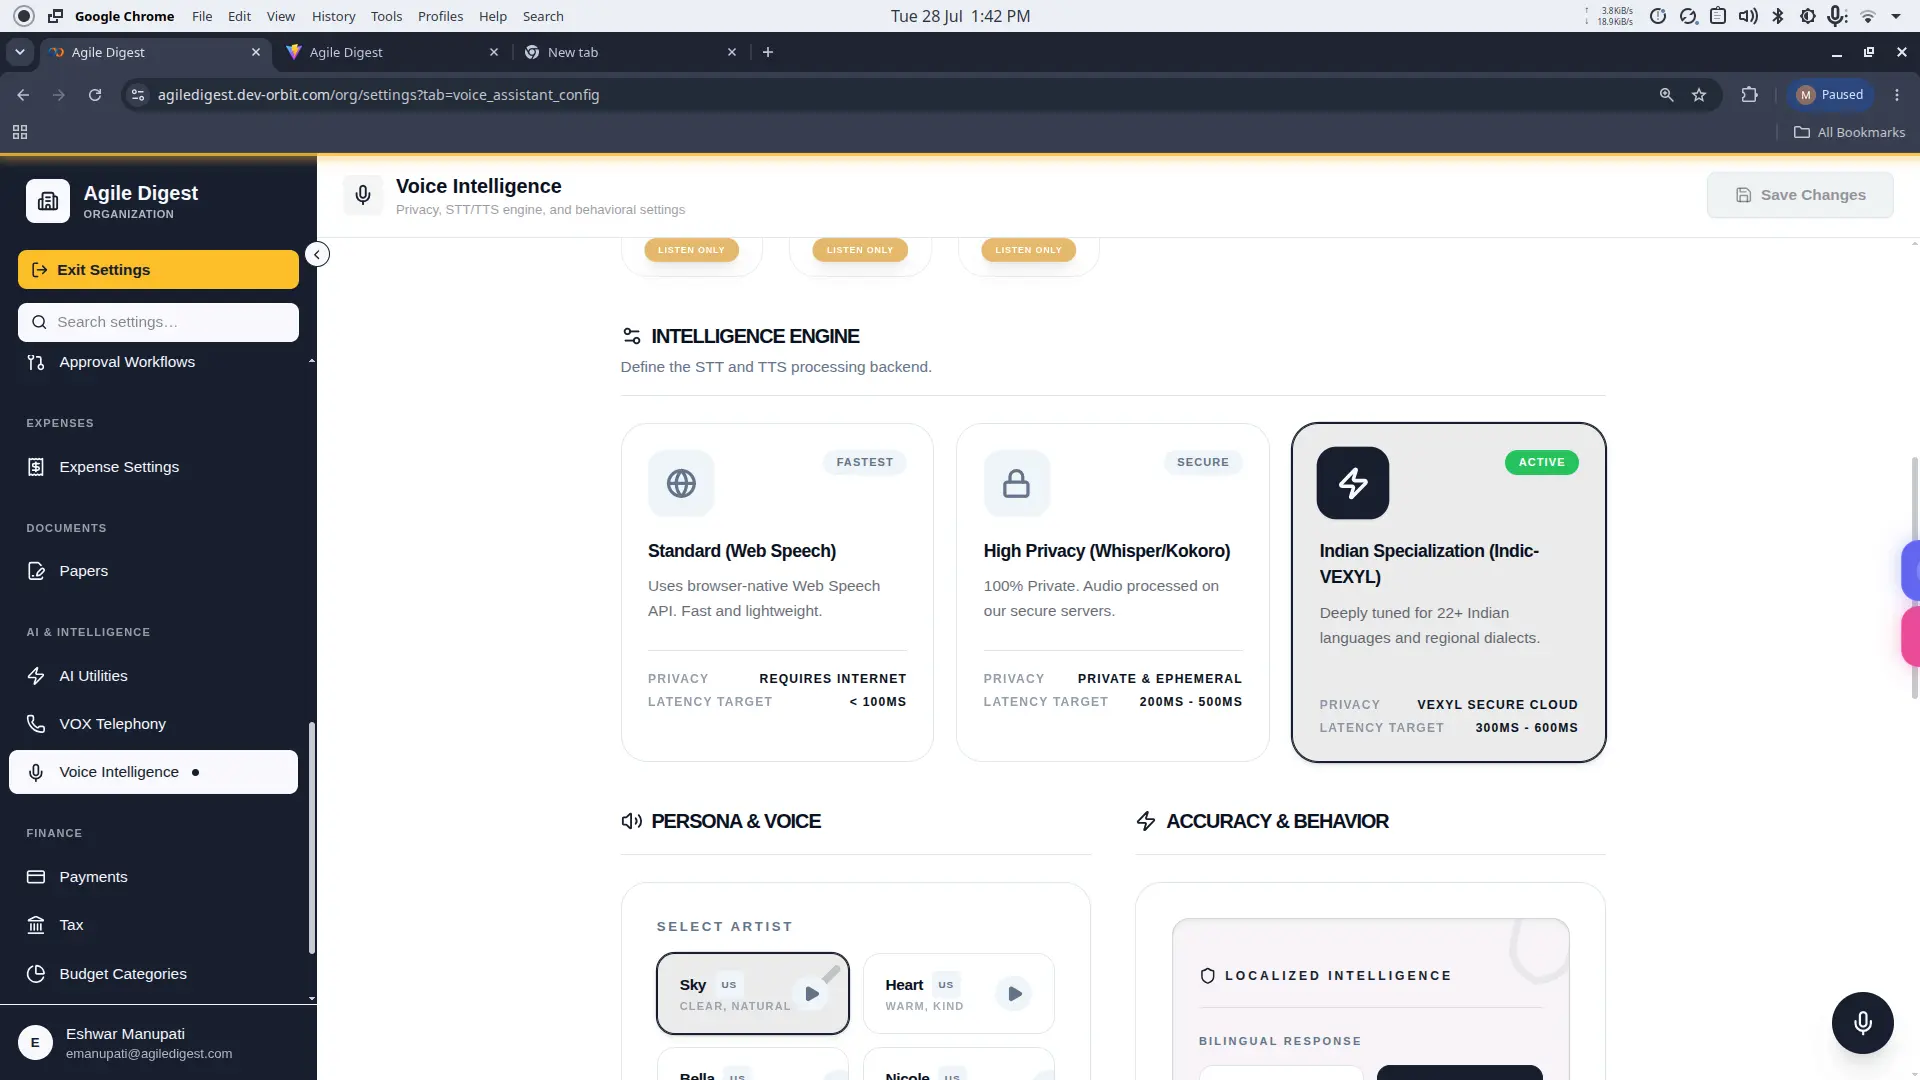Open the tab search dropdown
This screenshot has height=1080, width=1920.
20,52
